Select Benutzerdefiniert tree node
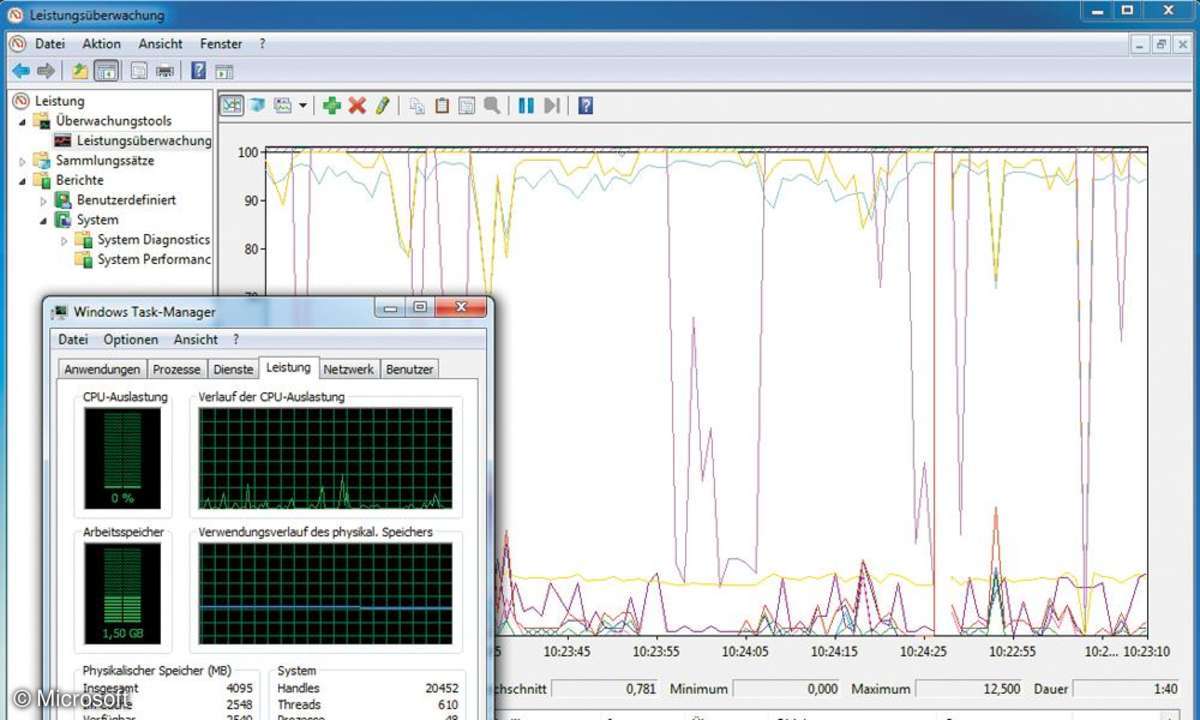Screen dimensions: 1200x720 tap(126, 200)
